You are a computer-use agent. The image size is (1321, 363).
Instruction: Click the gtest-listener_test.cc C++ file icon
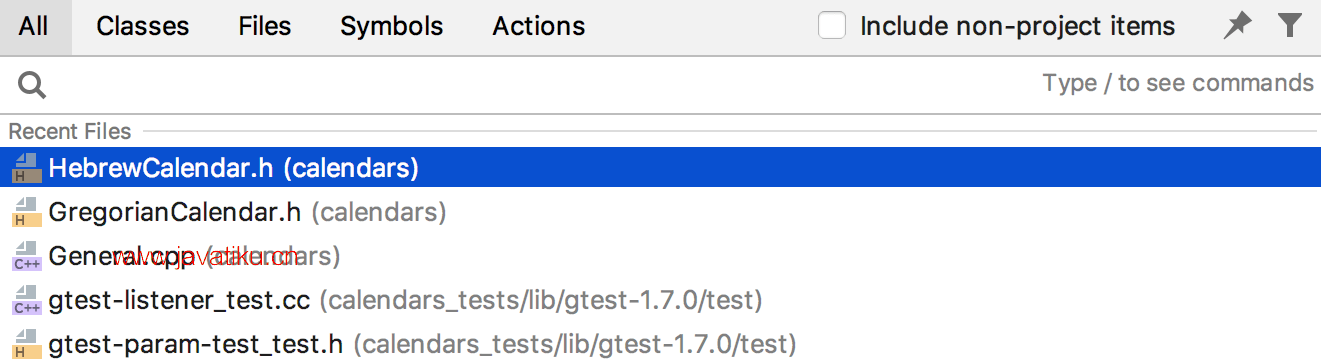coord(25,299)
